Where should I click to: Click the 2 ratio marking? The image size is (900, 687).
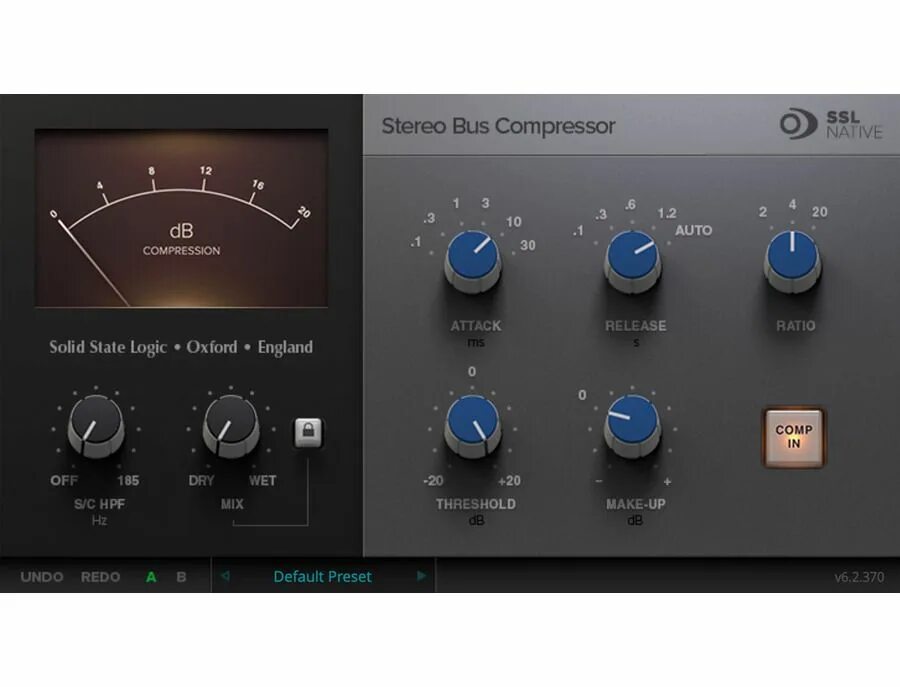pos(763,212)
